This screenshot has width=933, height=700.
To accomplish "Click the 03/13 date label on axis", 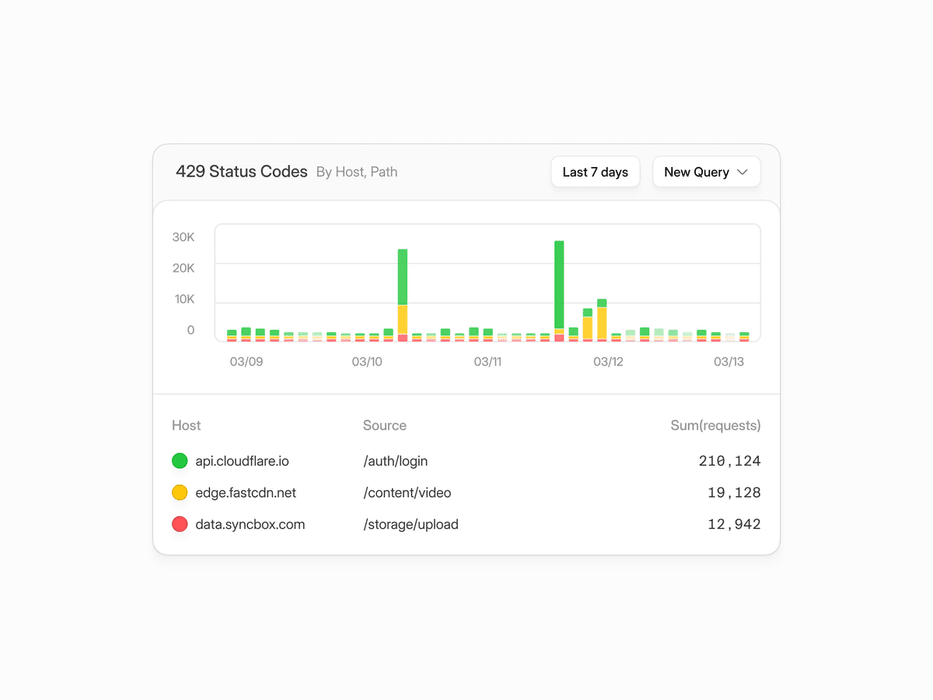I will coord(729,362).
